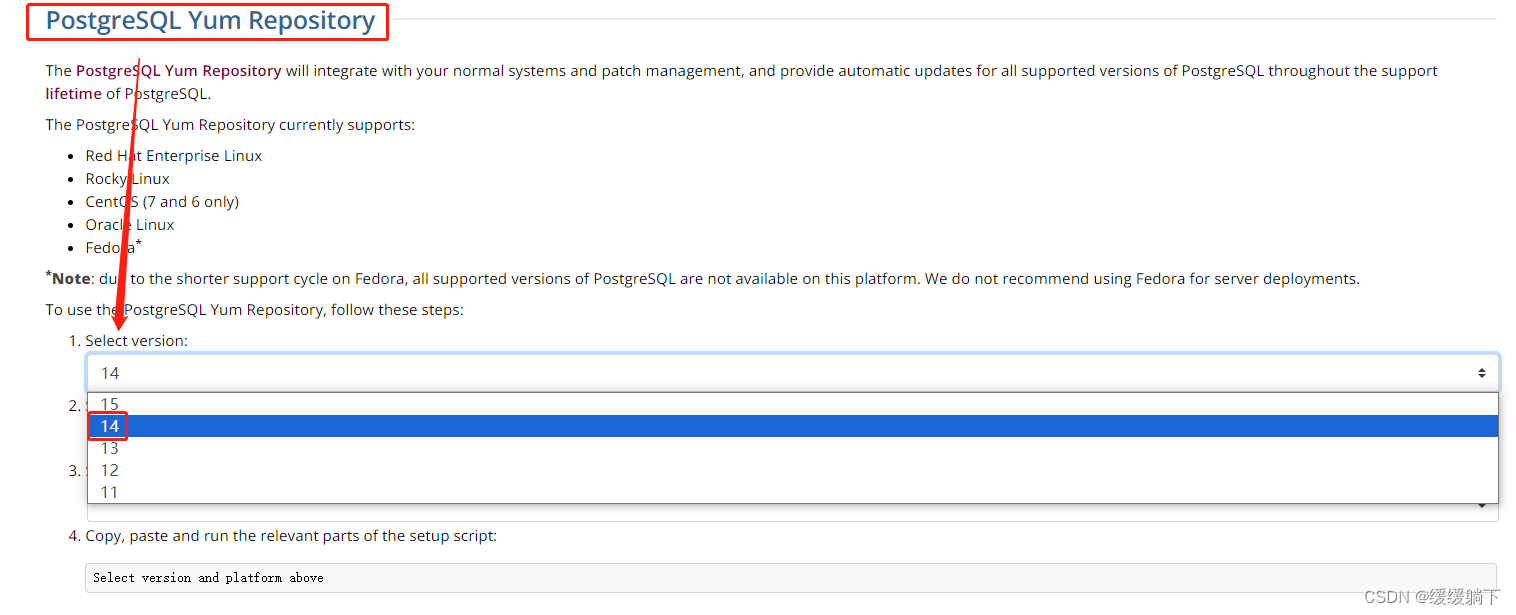Click the Oracle Linux list item
The image size is (1516, 615).
(x=130, y=225)
